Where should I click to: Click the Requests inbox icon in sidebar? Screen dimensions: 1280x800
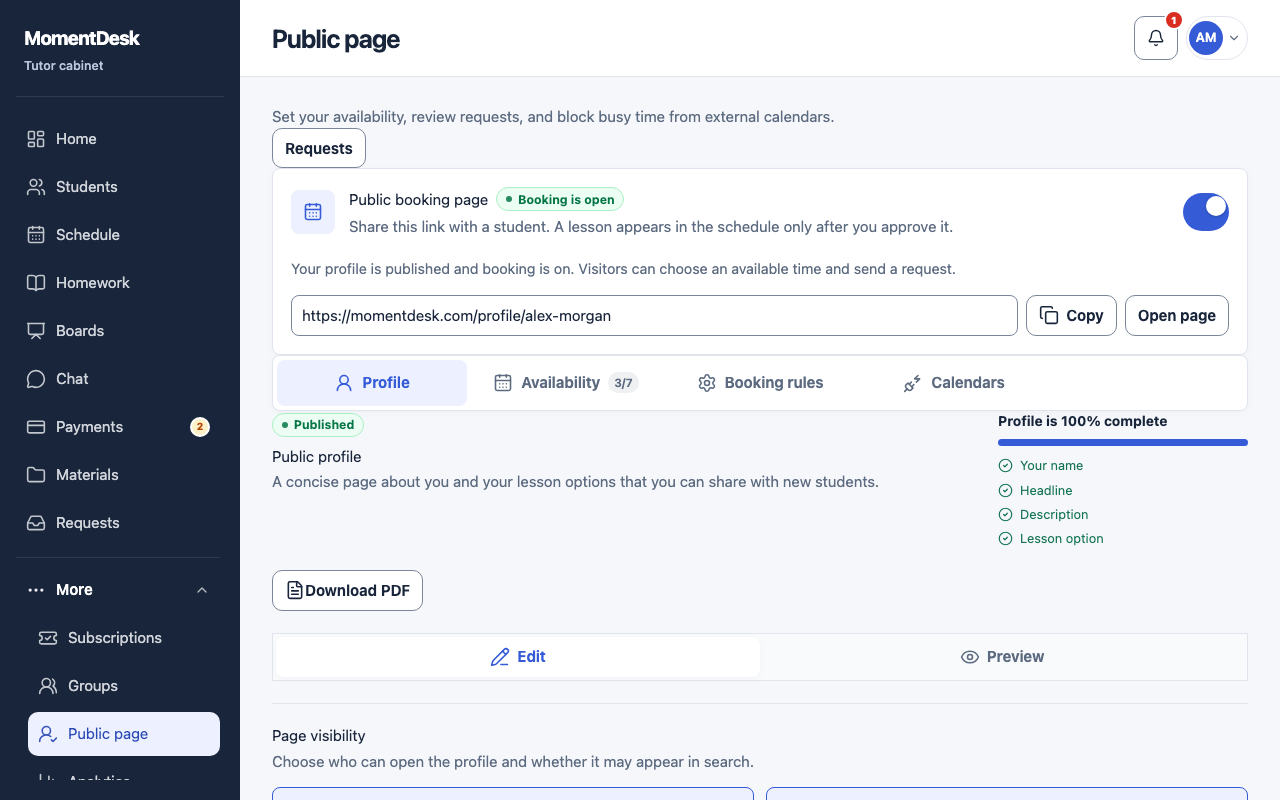pos(36,523)
